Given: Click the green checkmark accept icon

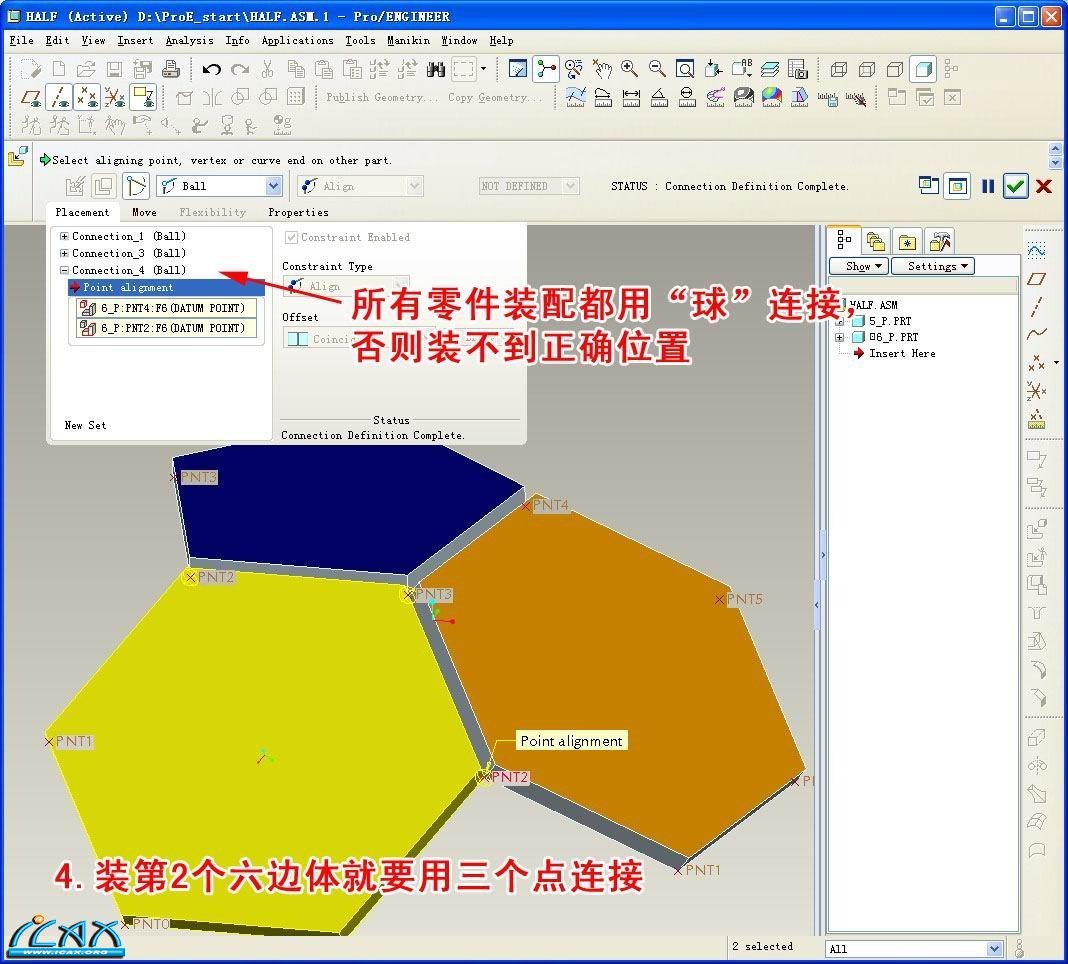Looking at the screenshot, I should 1016,186.
